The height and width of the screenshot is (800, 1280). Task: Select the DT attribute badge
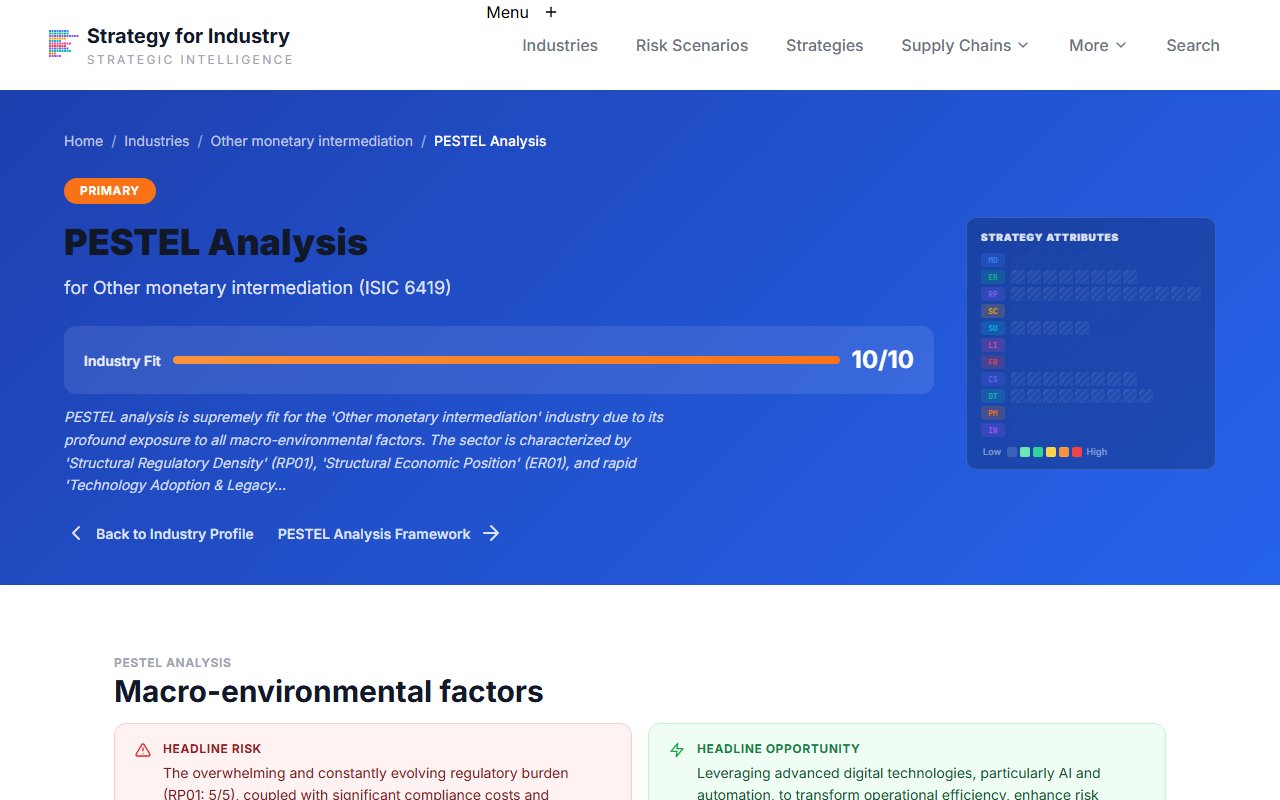point(992,396)
